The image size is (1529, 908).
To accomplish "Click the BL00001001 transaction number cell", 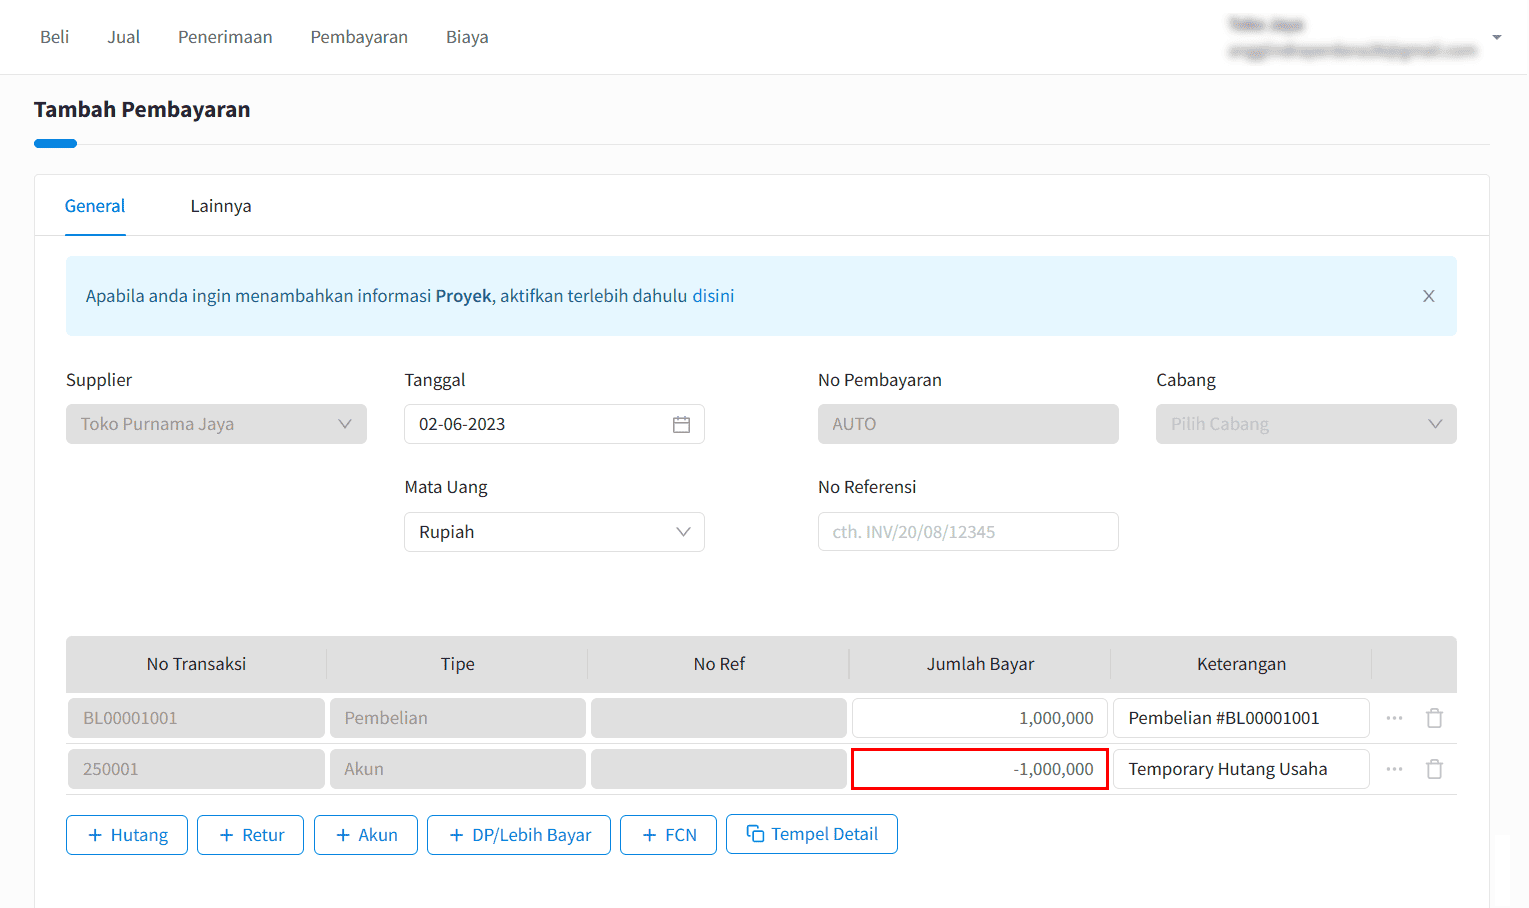I will point(196,718).
